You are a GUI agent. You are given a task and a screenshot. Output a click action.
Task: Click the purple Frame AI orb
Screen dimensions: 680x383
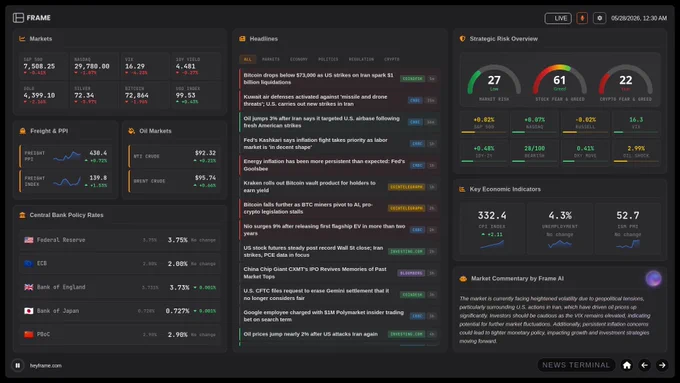(x=653, y=278)
